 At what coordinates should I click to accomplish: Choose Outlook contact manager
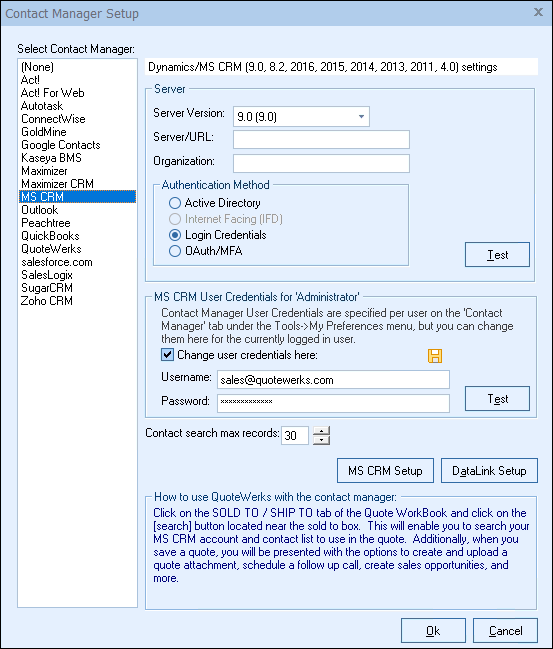(77, 210)
